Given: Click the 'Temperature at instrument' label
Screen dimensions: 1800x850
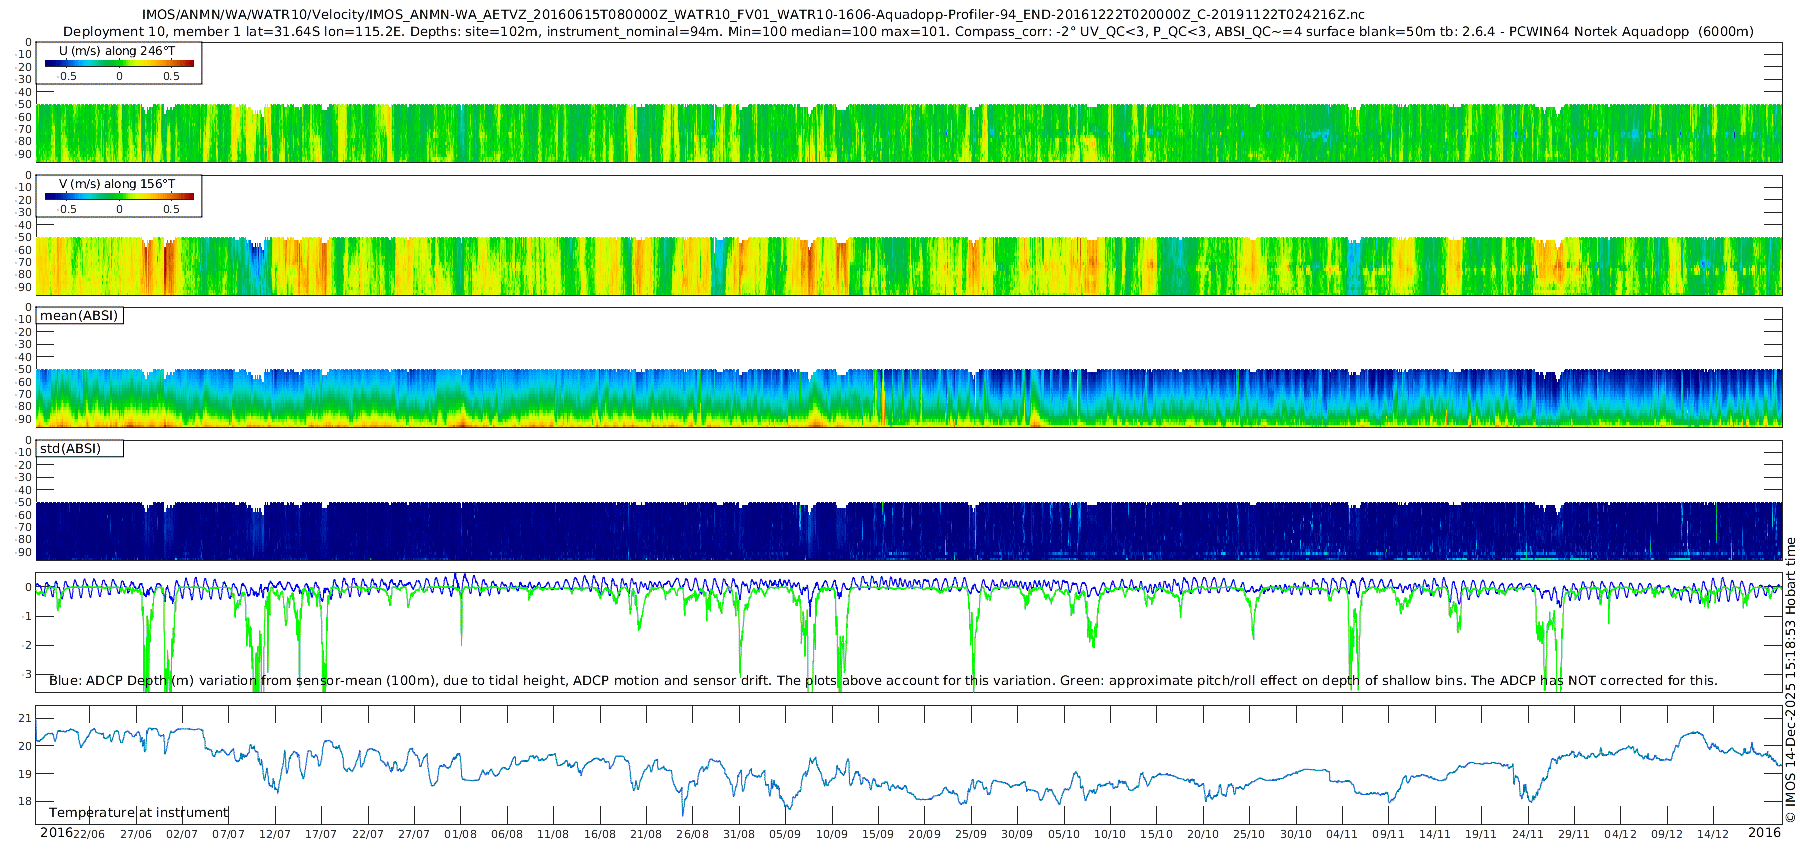Looking at the screenshot, I should 138,813.
